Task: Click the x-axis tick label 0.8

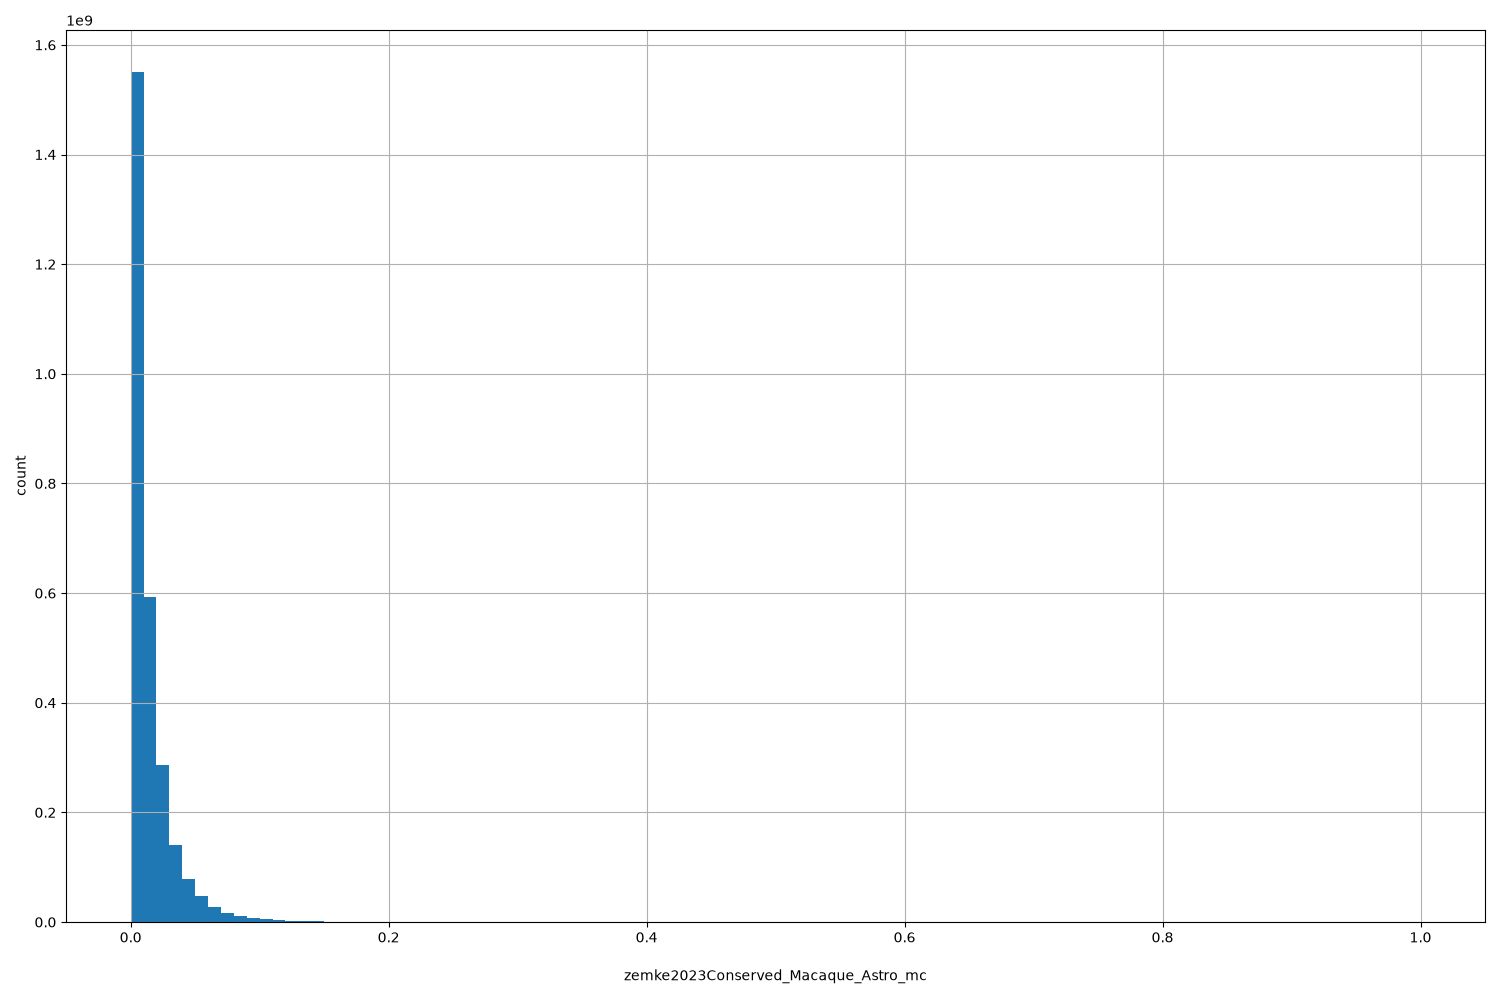Action: click(1163, 938)
